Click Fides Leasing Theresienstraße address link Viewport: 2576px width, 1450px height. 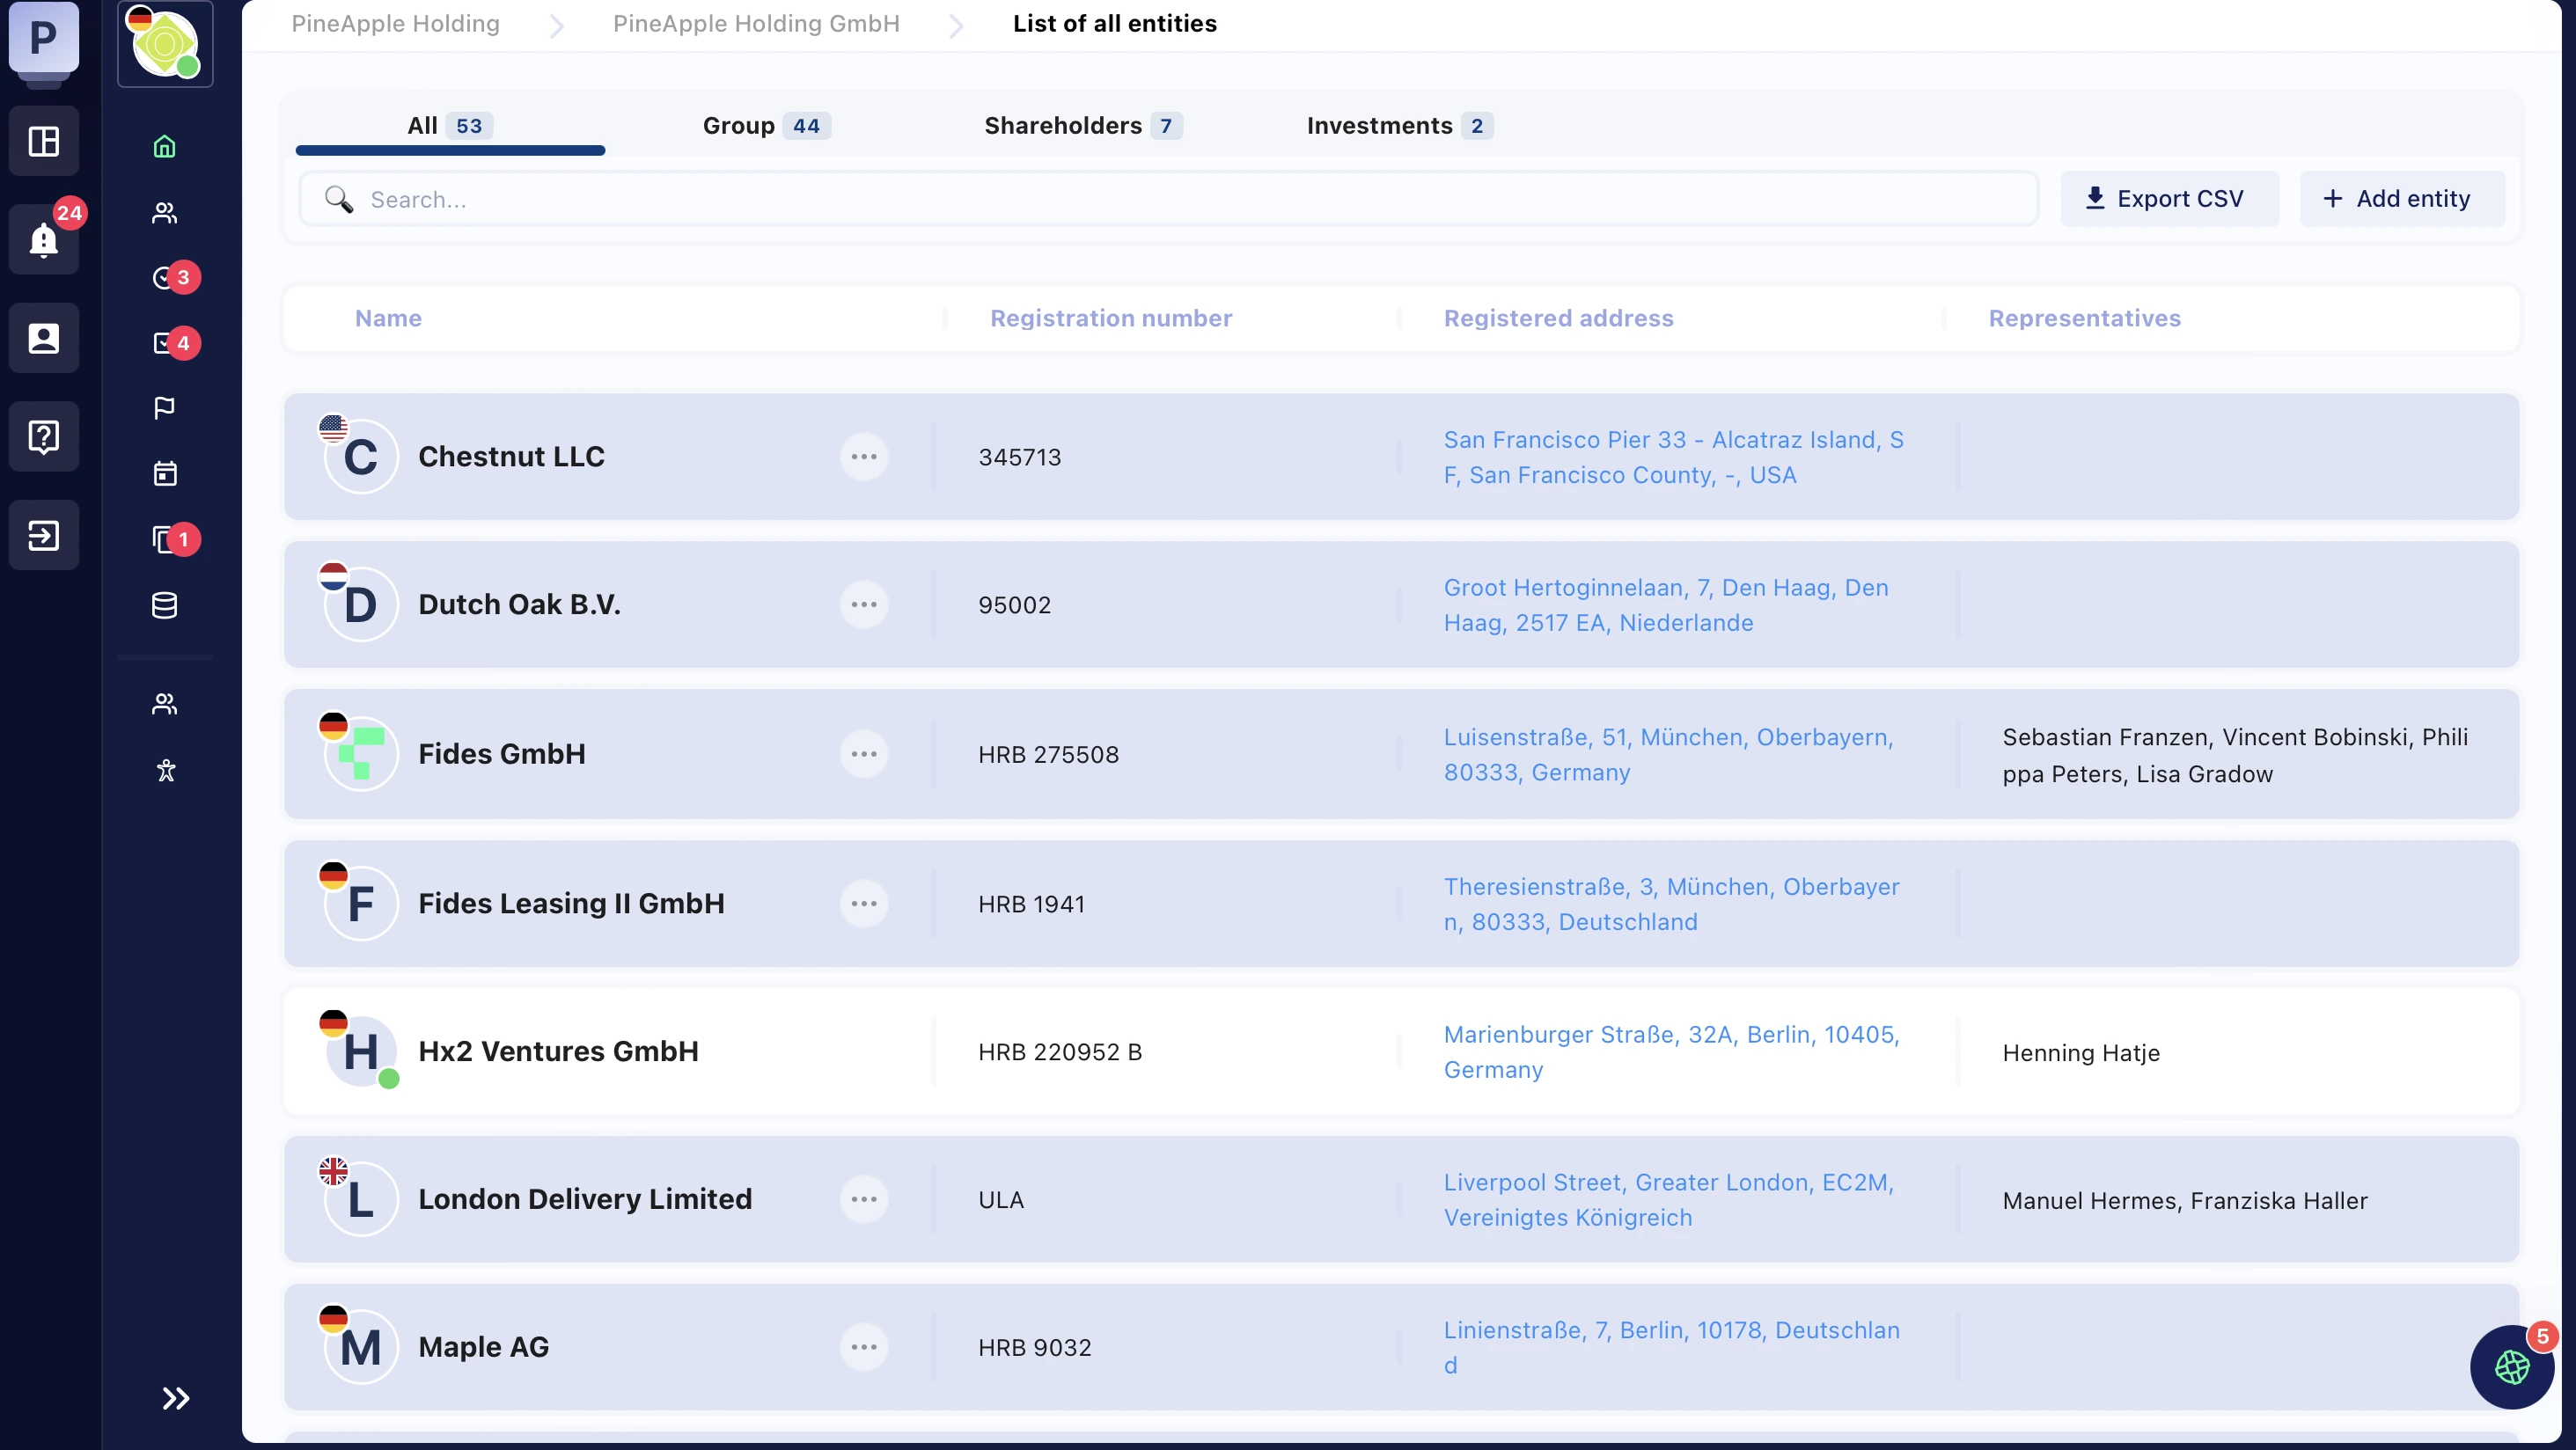pos(1671,904)
